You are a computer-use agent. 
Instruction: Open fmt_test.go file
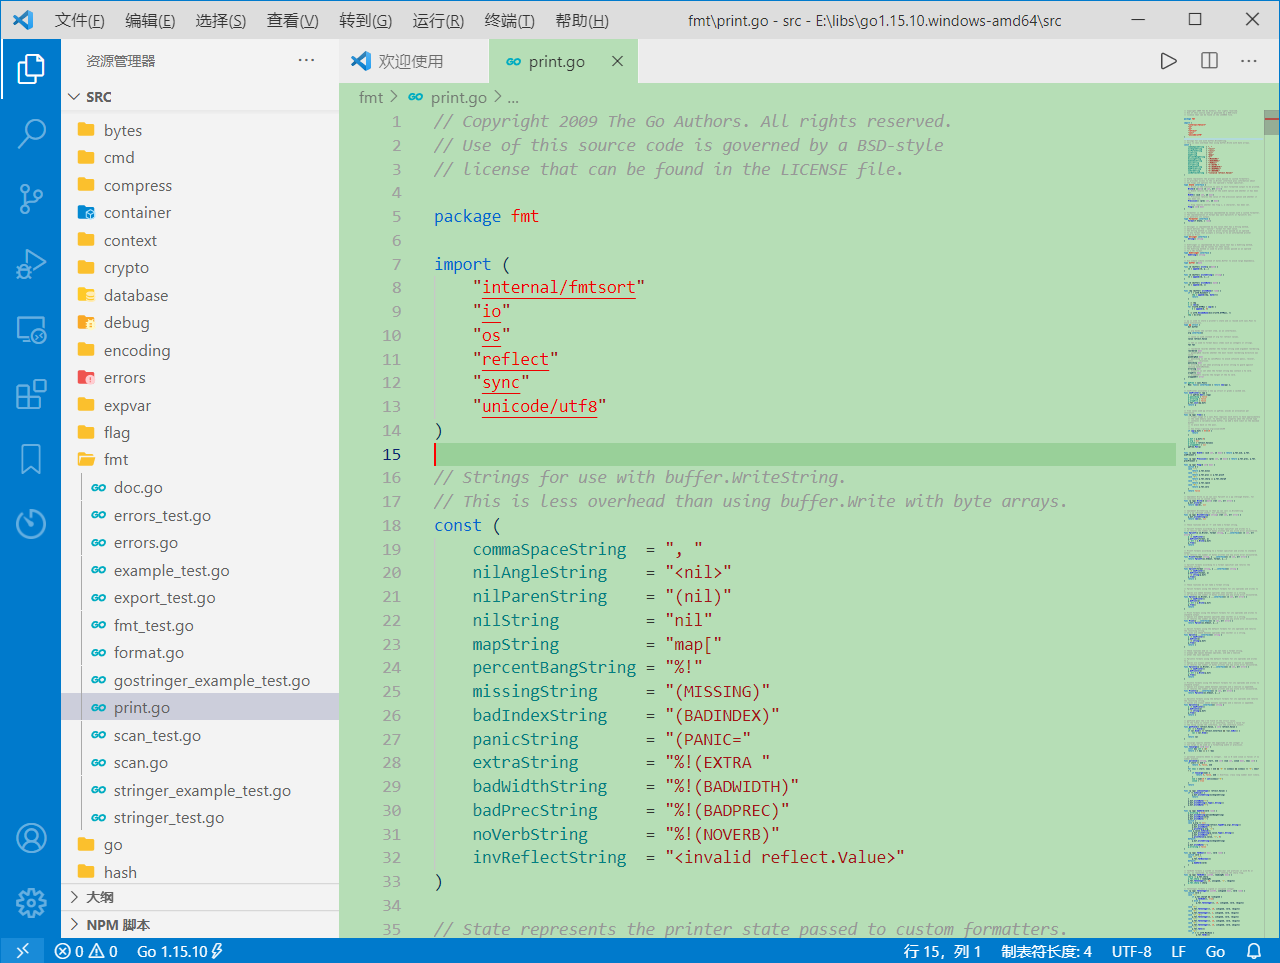coord(200,626)
